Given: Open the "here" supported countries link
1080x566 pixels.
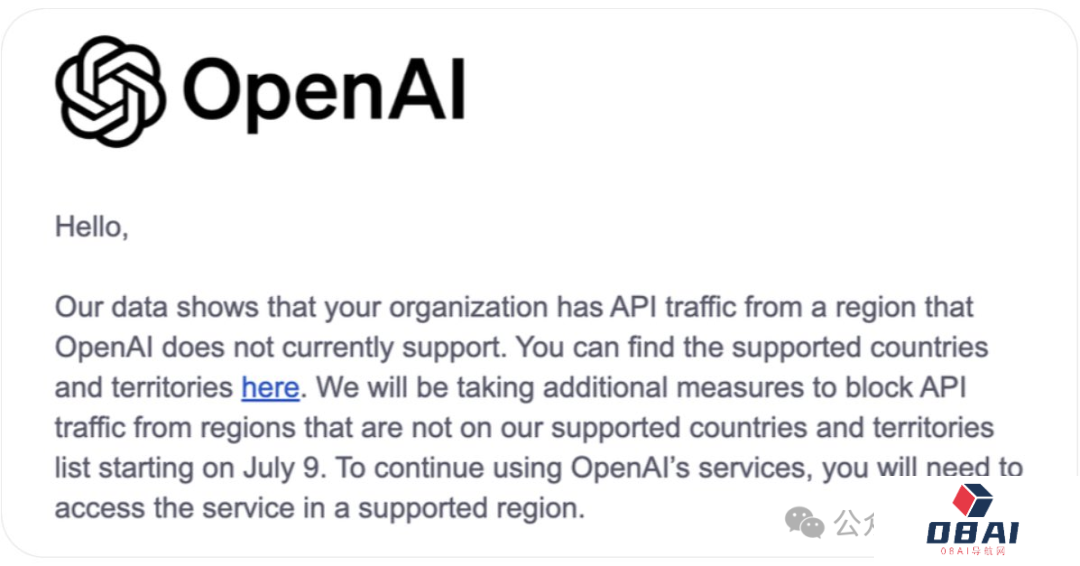Looking at the screenshot, I should (270, 387).
